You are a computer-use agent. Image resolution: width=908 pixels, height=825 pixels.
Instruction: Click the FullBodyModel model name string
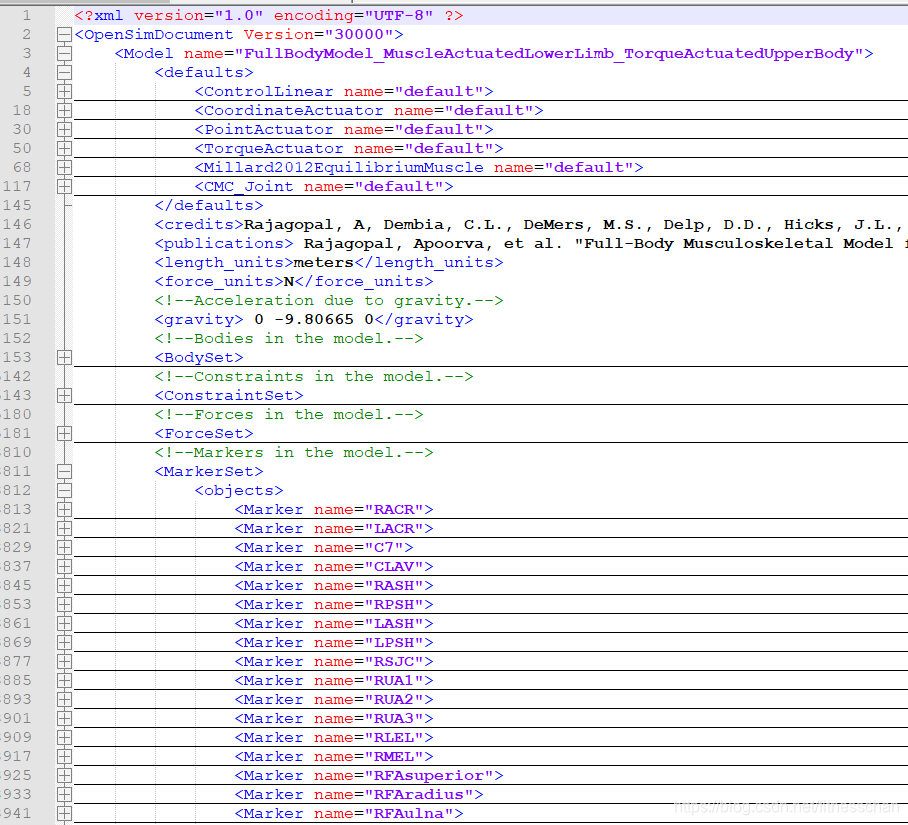pos(549,54)
